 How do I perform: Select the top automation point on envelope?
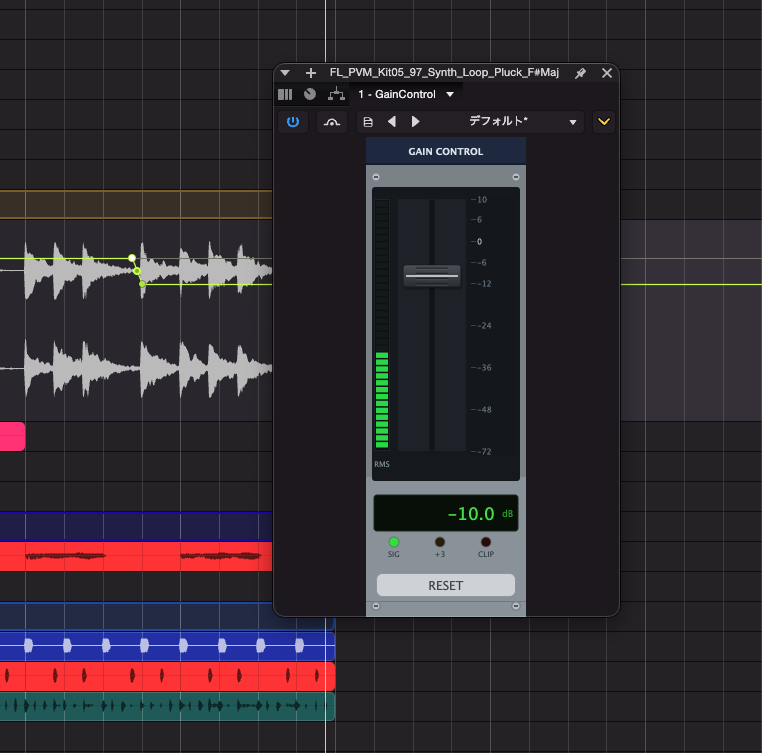click(132, 258)
